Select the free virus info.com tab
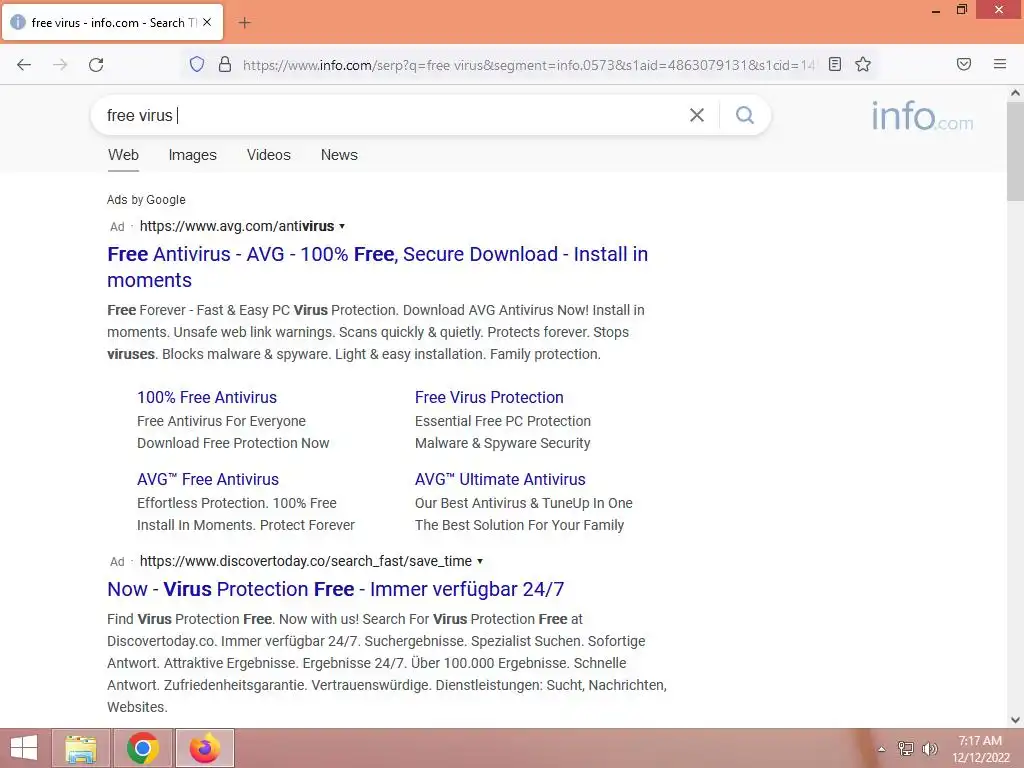This screenshot has width=1024, height=768. click(112, 23)
